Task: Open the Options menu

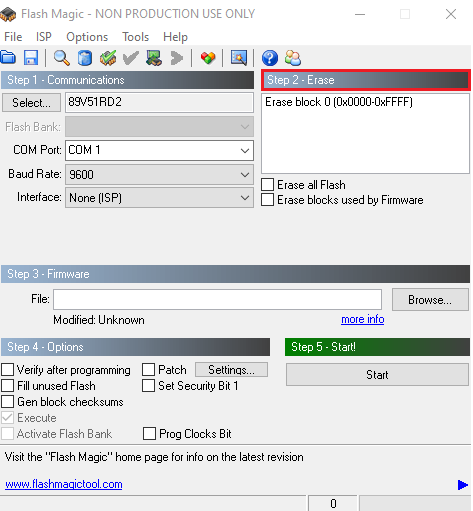Action: (x=87, y=37)
